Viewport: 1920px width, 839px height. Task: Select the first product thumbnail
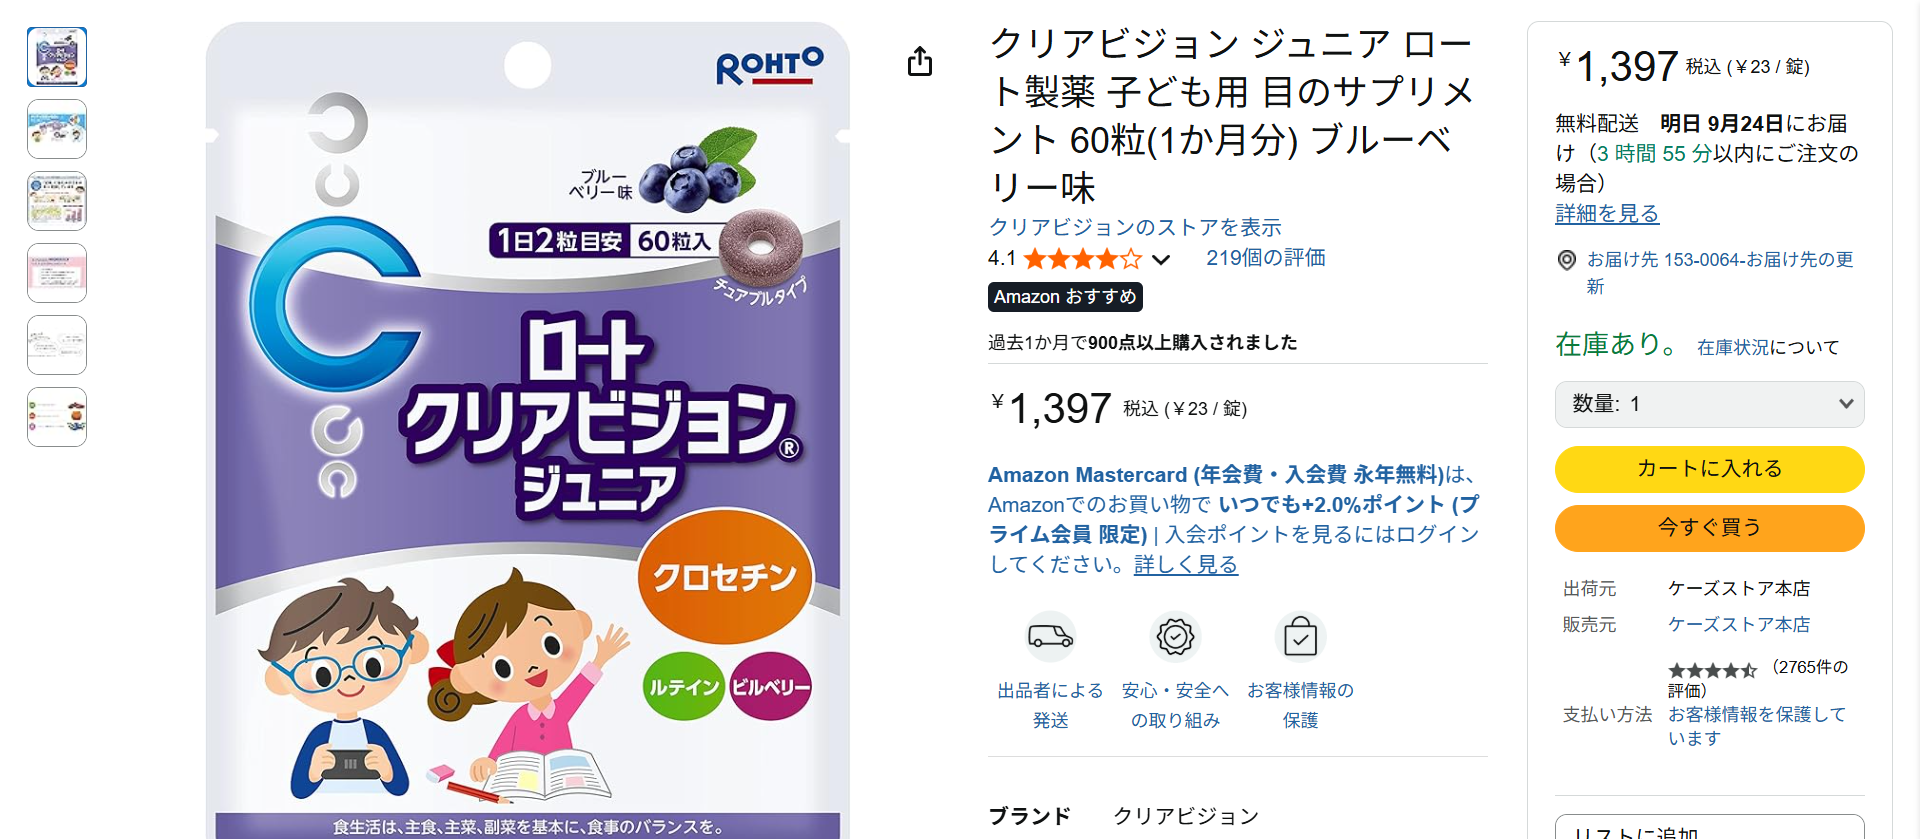tap(57, 57)
